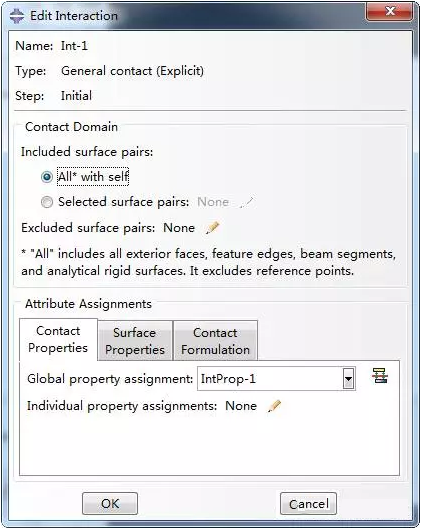The height and width of the screenshot is (529, 422).
Task: Create interaction property icon beside IntProp-1
Action: [x=380, y=376]
